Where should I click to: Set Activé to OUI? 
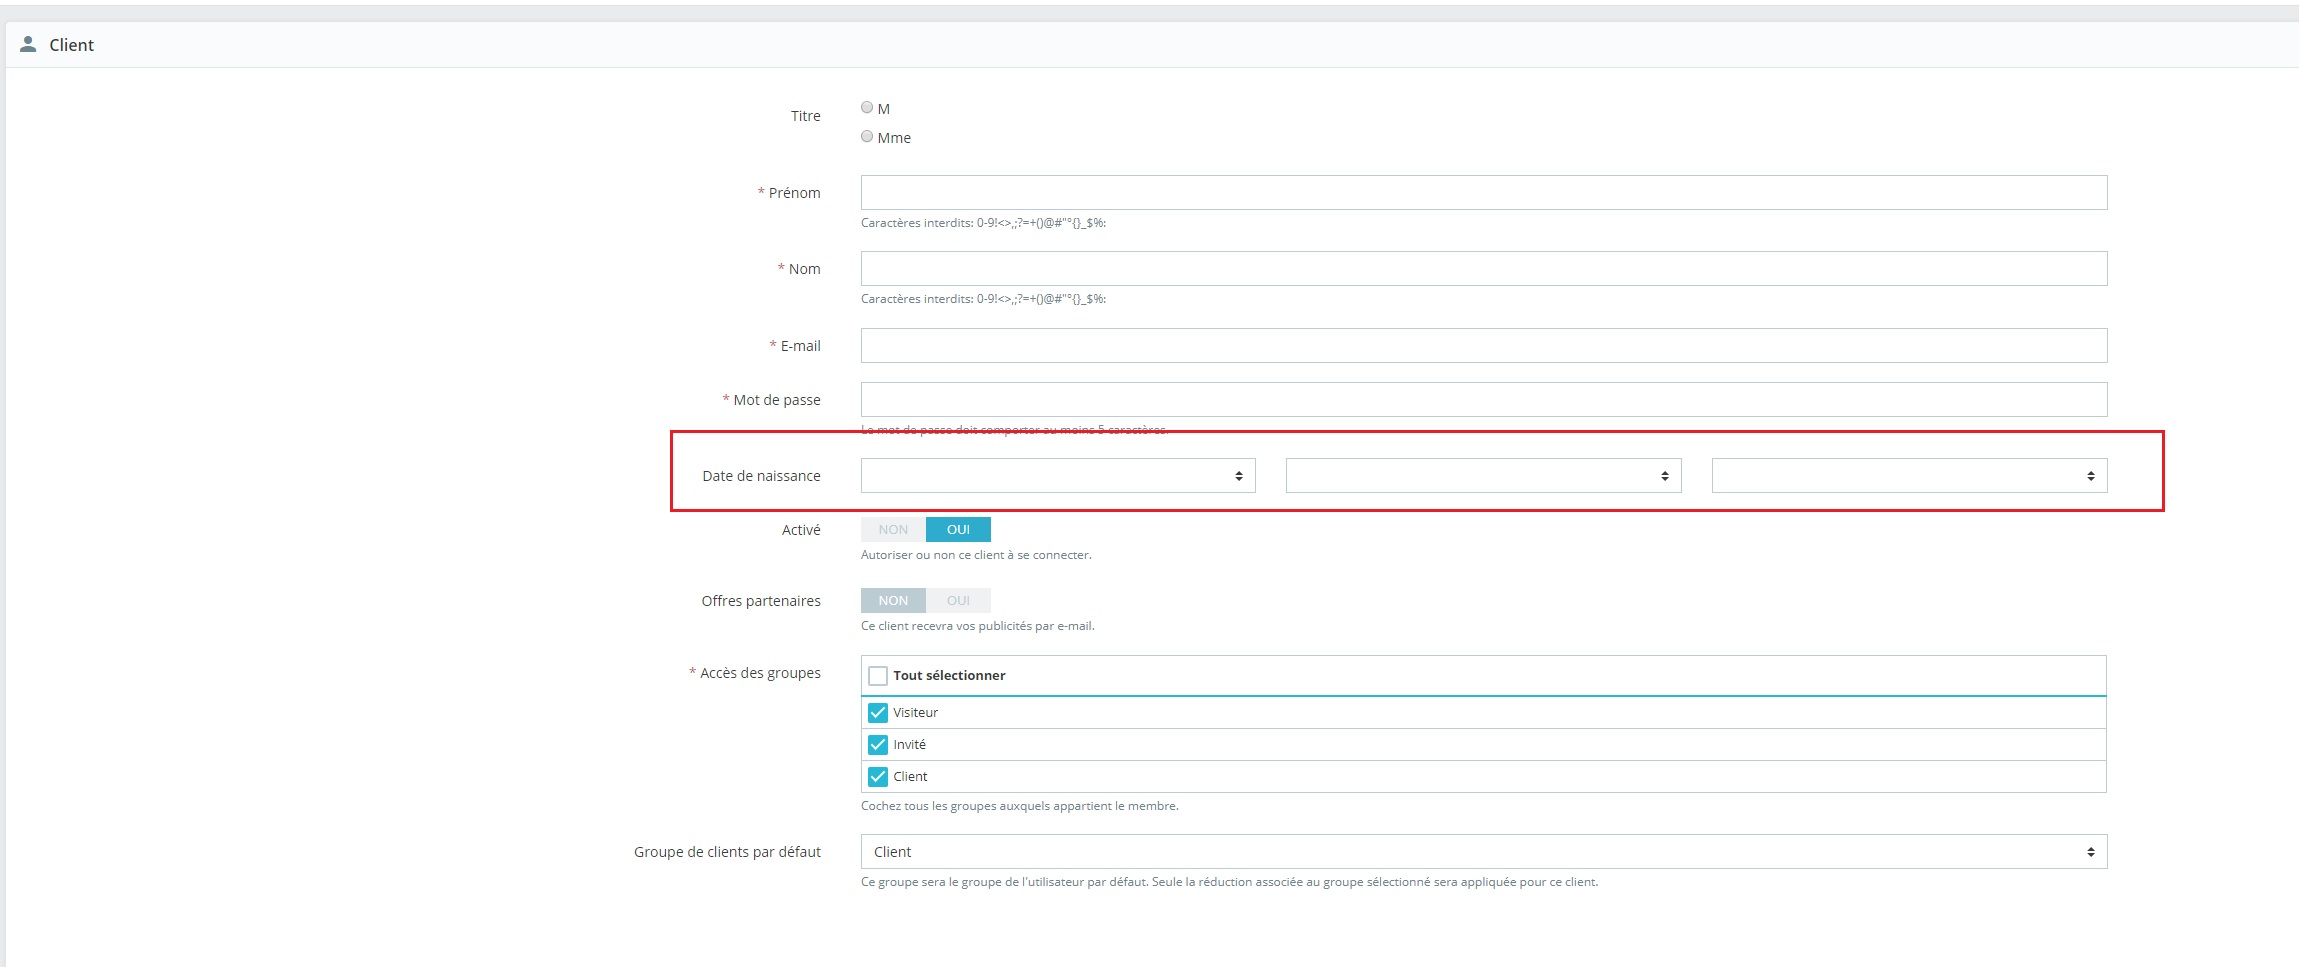958,529
